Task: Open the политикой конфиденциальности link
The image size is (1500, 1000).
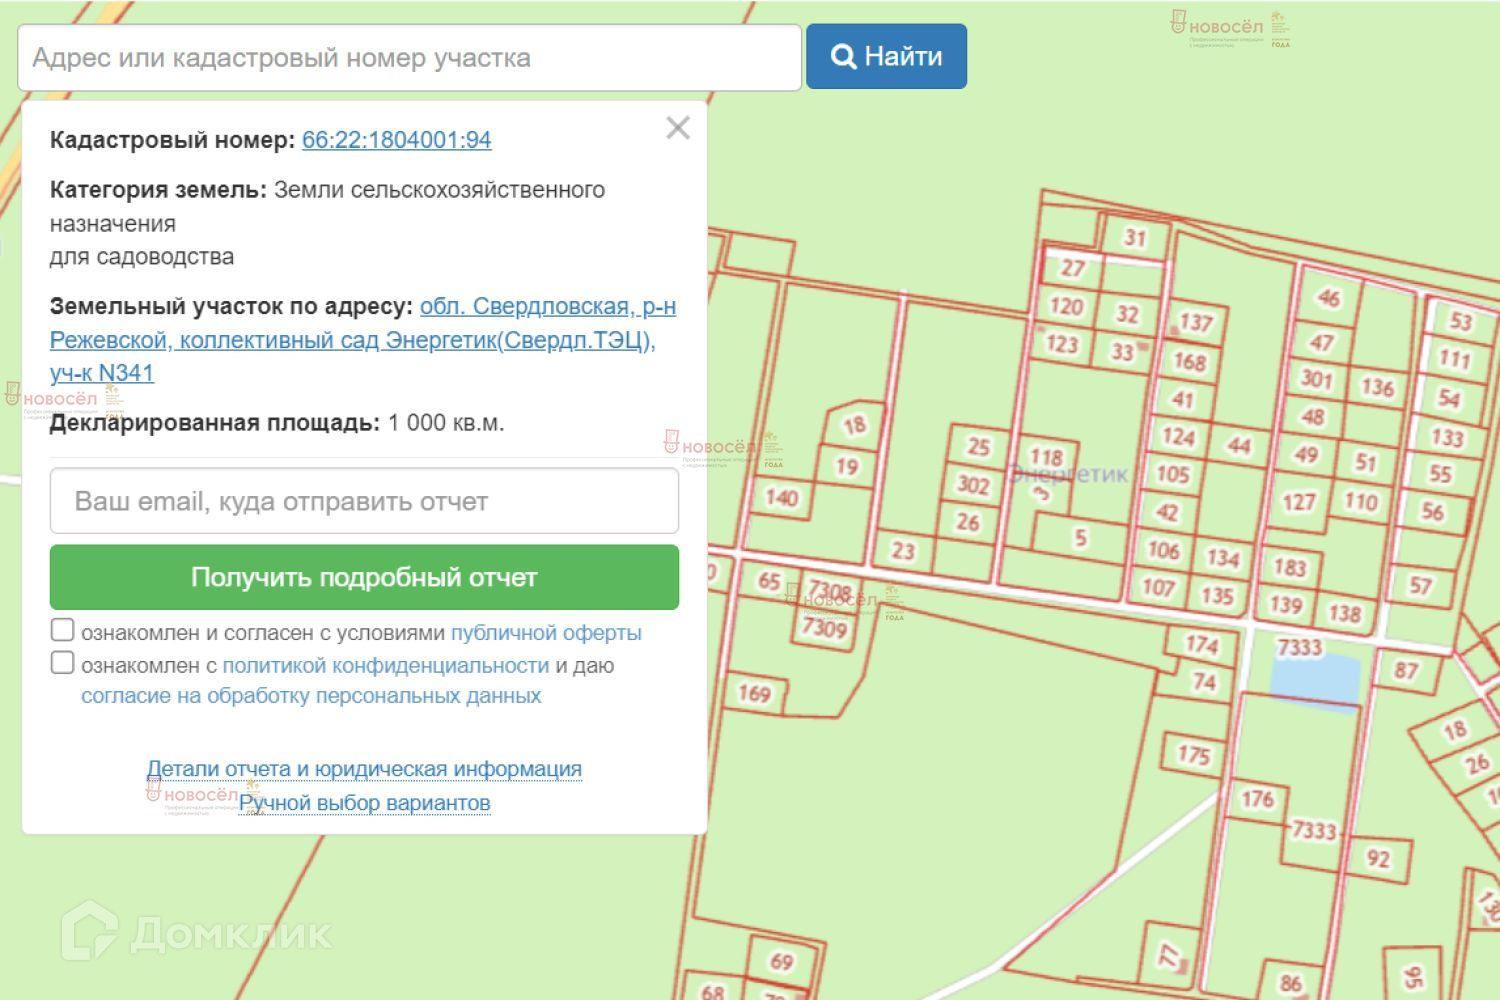Action: [x=385, y=665]
